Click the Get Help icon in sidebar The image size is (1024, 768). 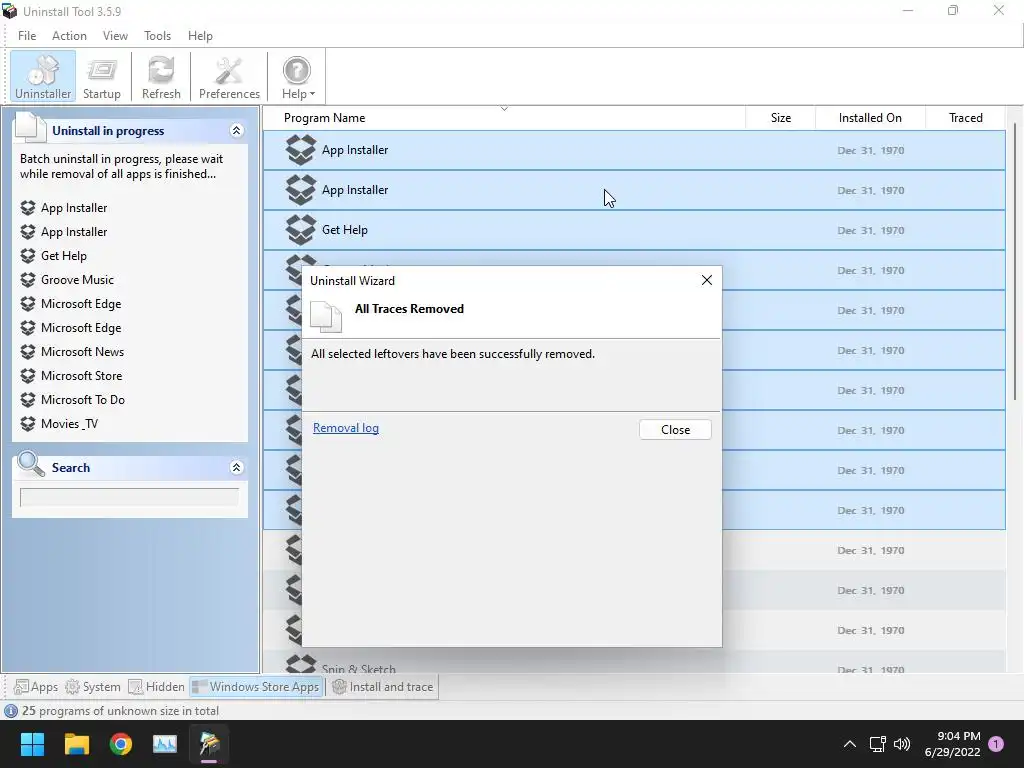click(x=27, y=255)
